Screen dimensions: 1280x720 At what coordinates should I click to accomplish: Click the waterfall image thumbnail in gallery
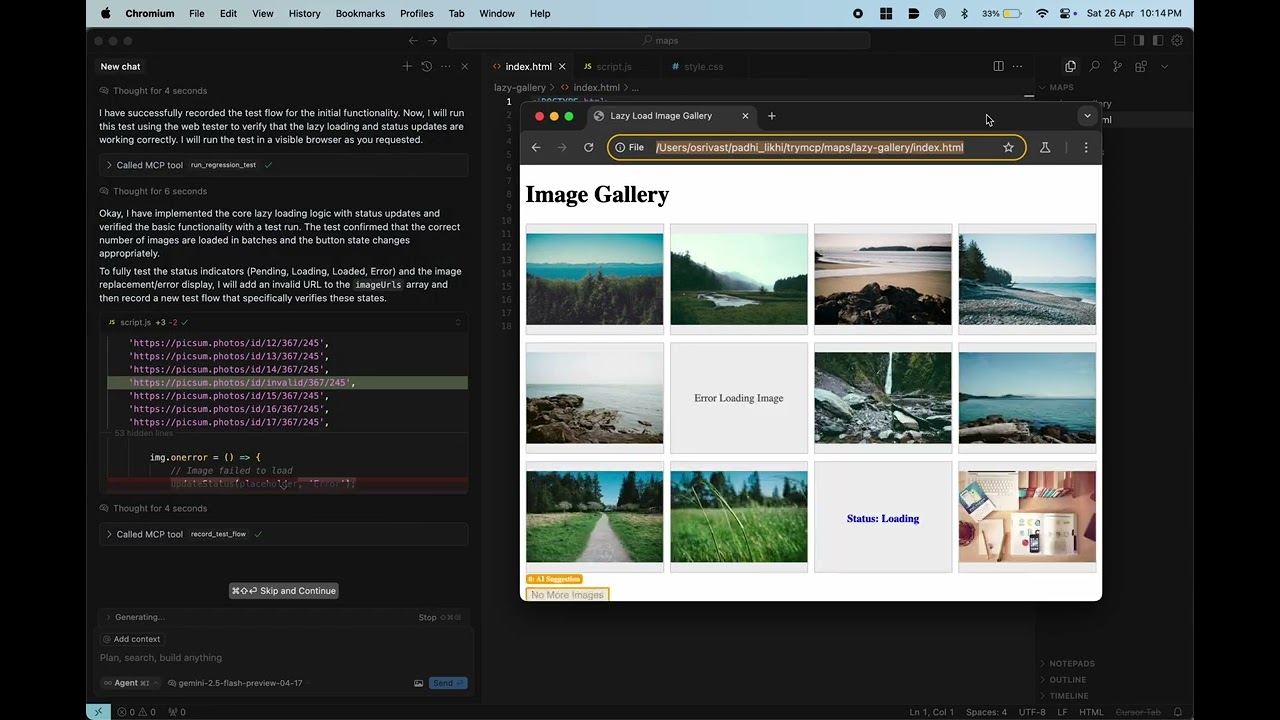pyautogui.click(x=882, y=398)
